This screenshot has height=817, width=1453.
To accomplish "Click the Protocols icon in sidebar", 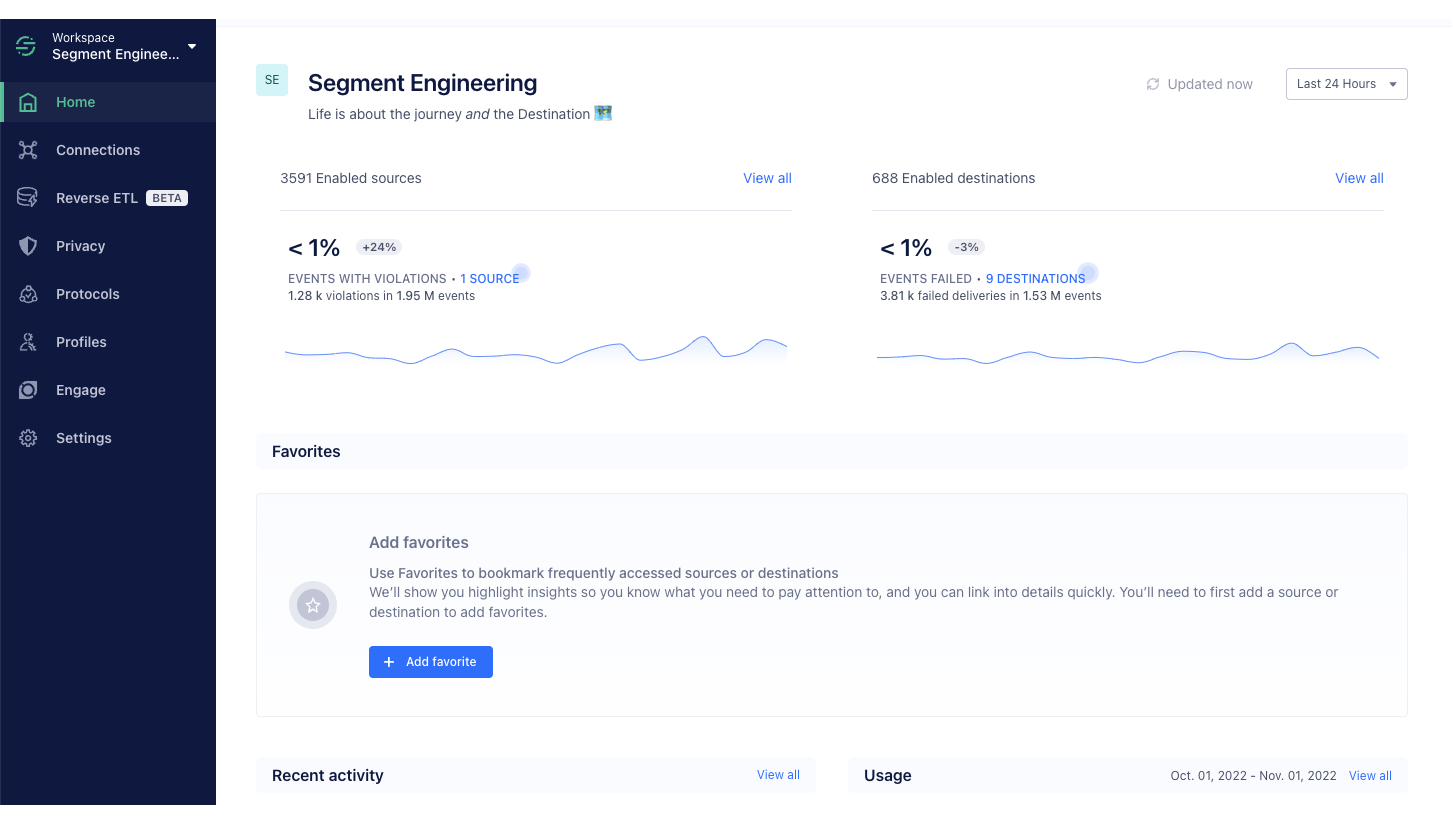I will (28, 294).
